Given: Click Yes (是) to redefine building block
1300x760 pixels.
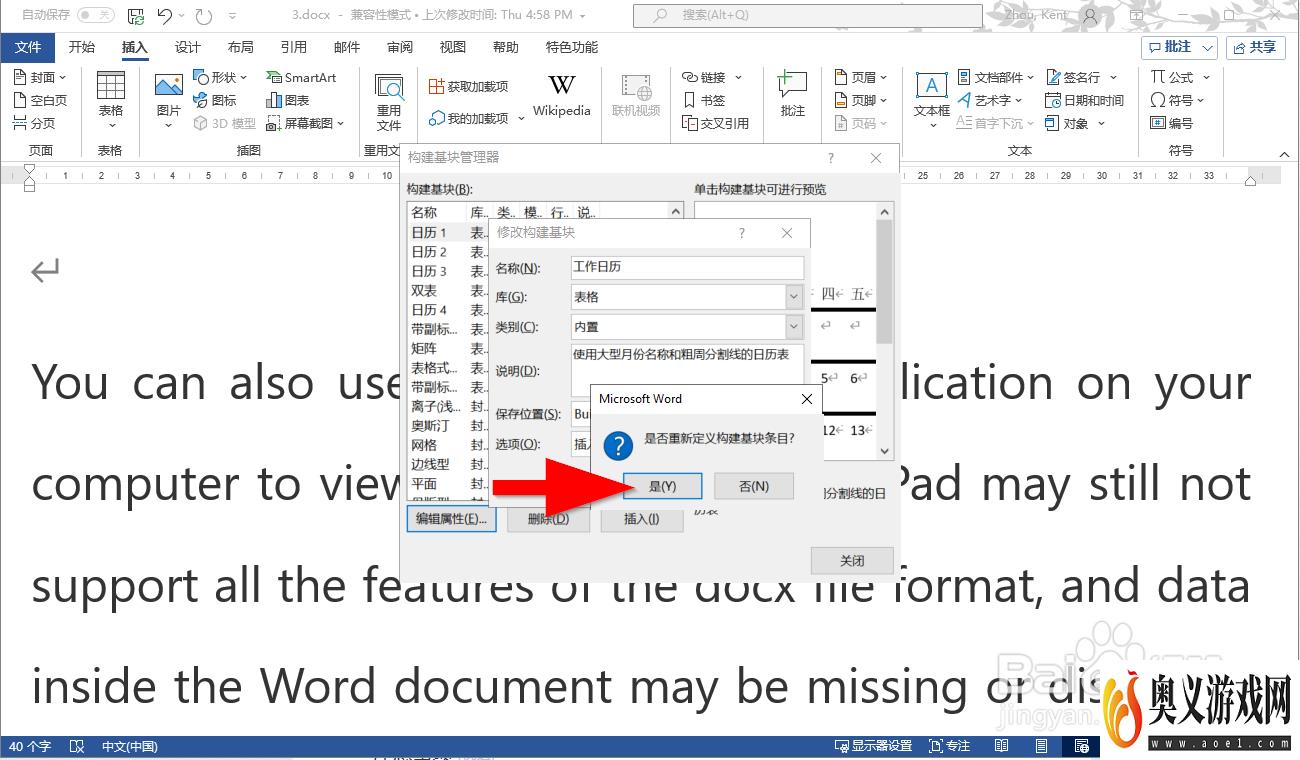Looking at the screenshot, I should click(x=662, y=486).
